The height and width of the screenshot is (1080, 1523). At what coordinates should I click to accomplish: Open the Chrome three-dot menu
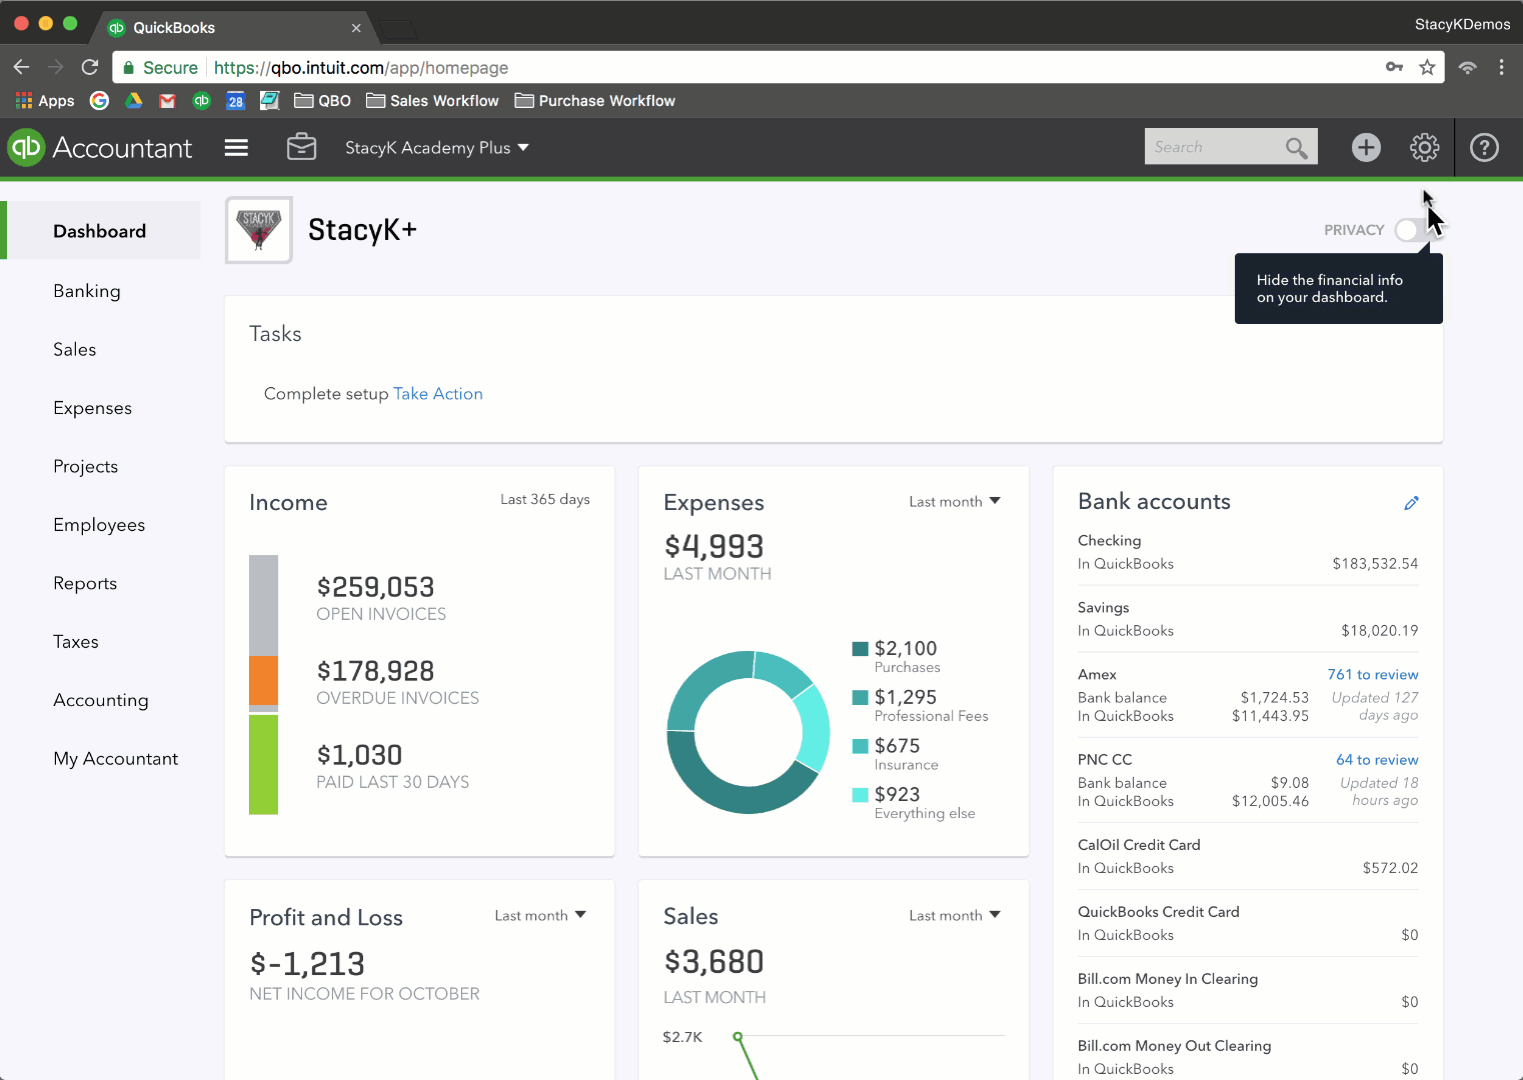click(x=1501, y=67)
